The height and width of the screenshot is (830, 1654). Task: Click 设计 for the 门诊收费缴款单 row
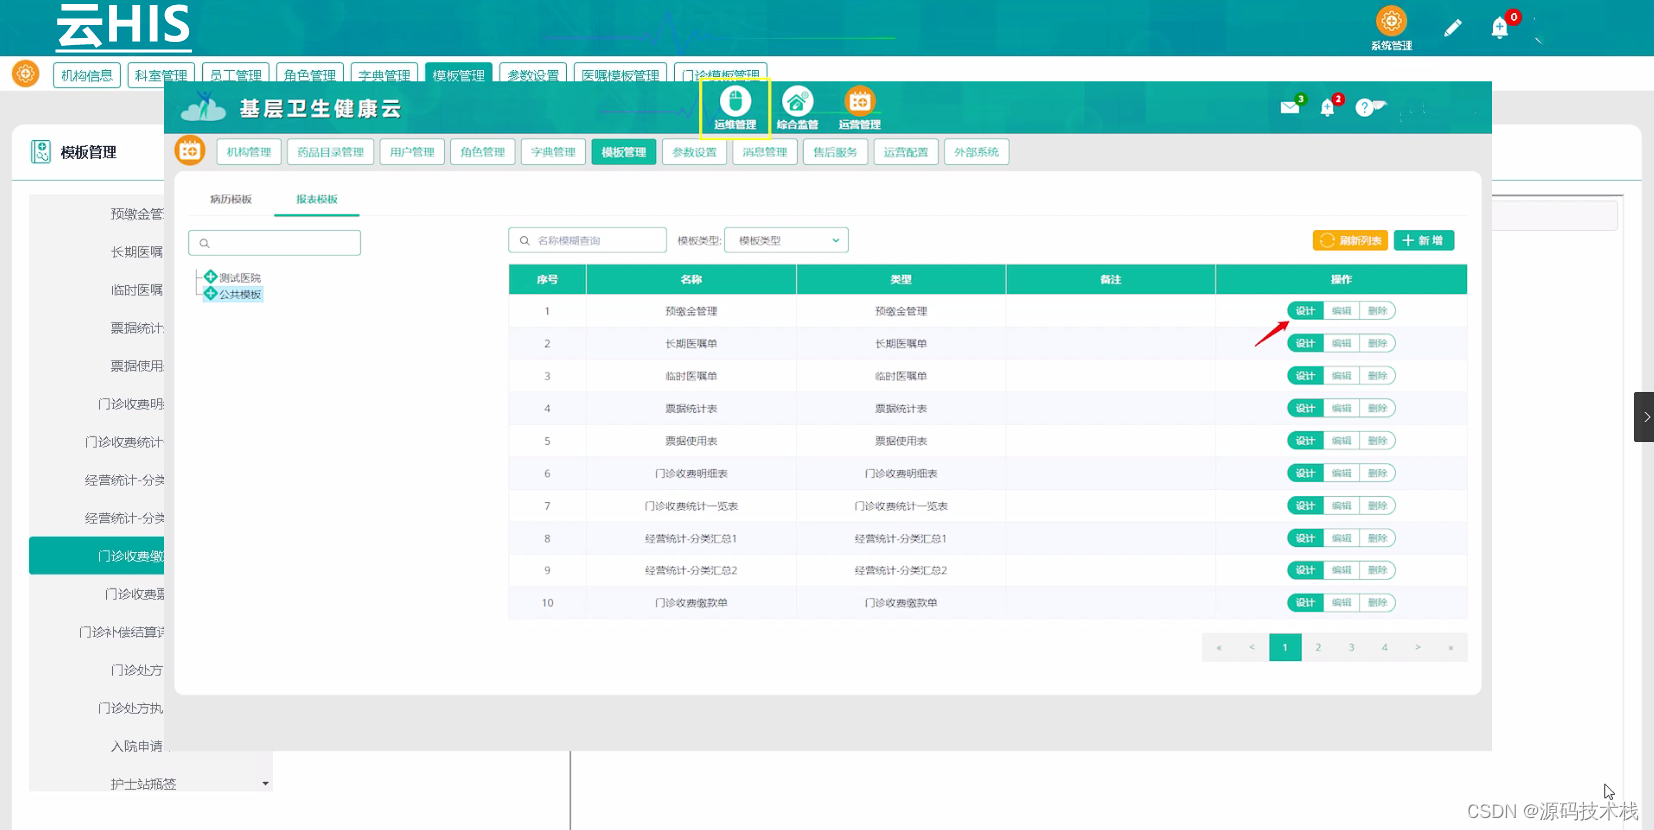(1305, 602)
